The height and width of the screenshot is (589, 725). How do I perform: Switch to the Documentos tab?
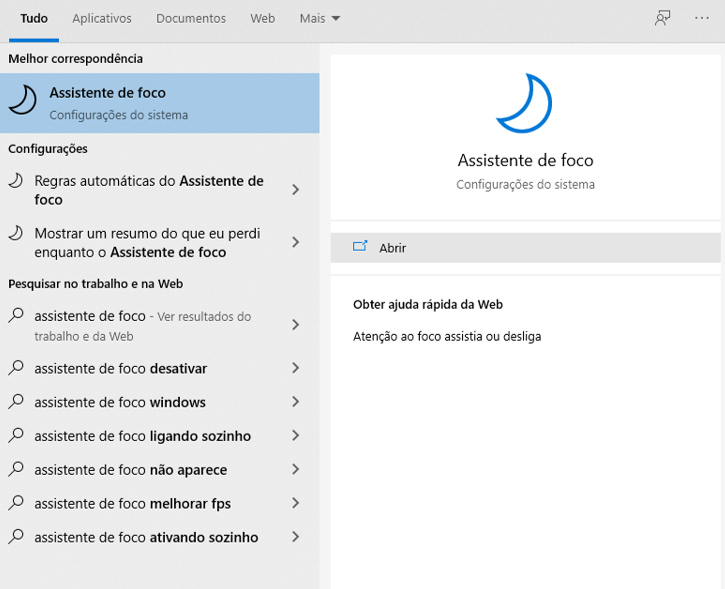[191, 18]
